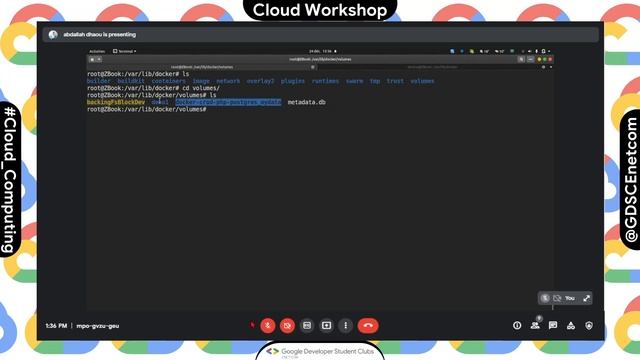
Task: Click the 'volumes' directory in the ls output
Action: 422,81
